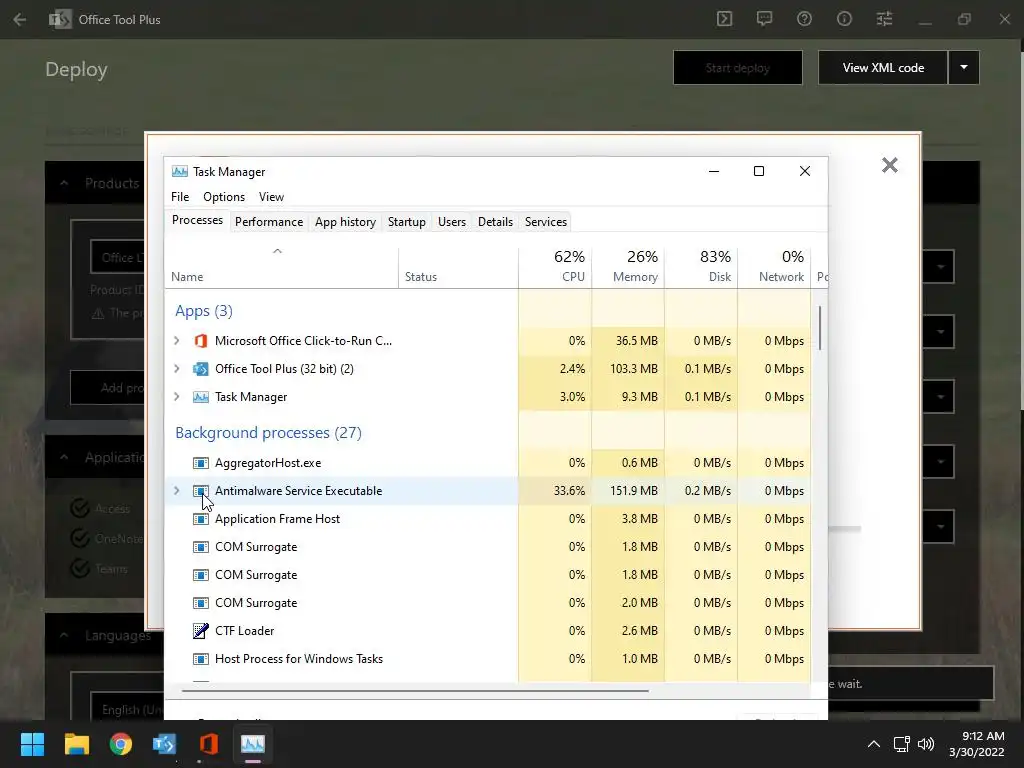Open the Windows Start menu

(32, 744)
